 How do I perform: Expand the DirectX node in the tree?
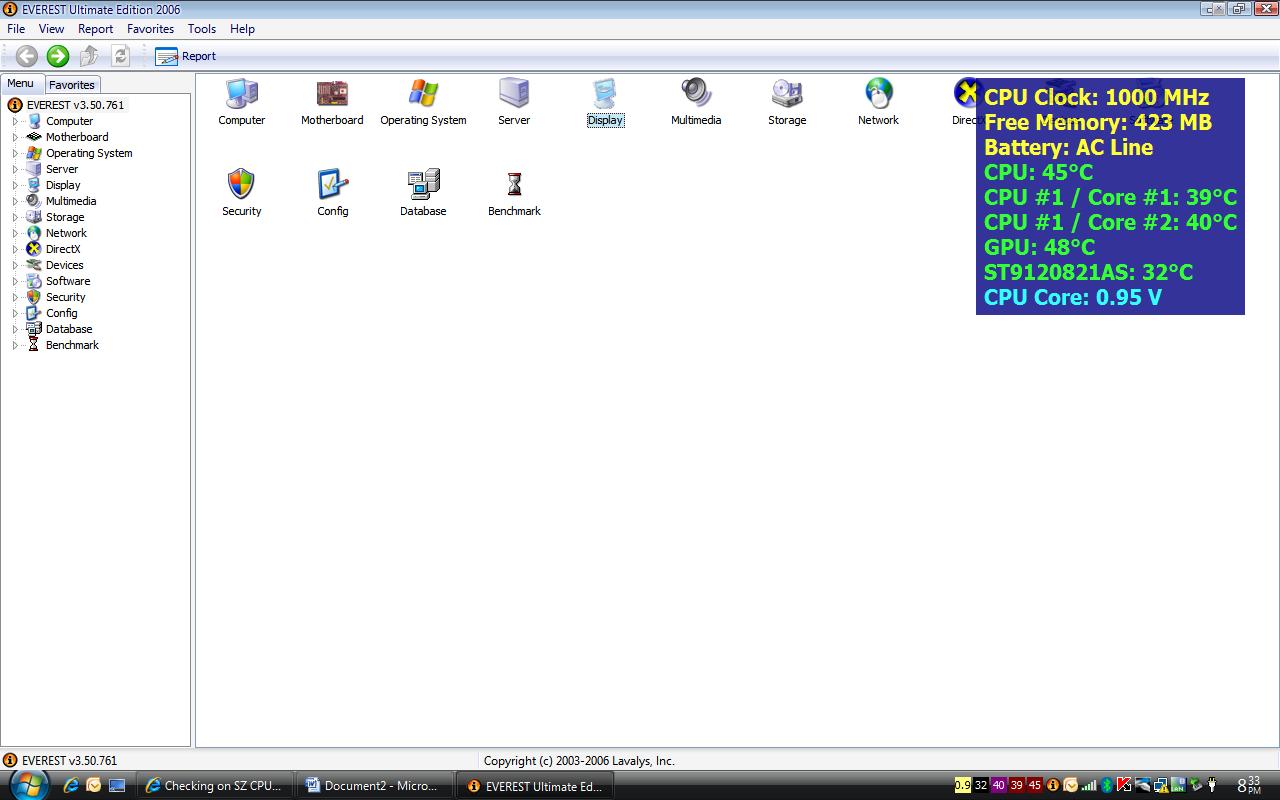15,249
